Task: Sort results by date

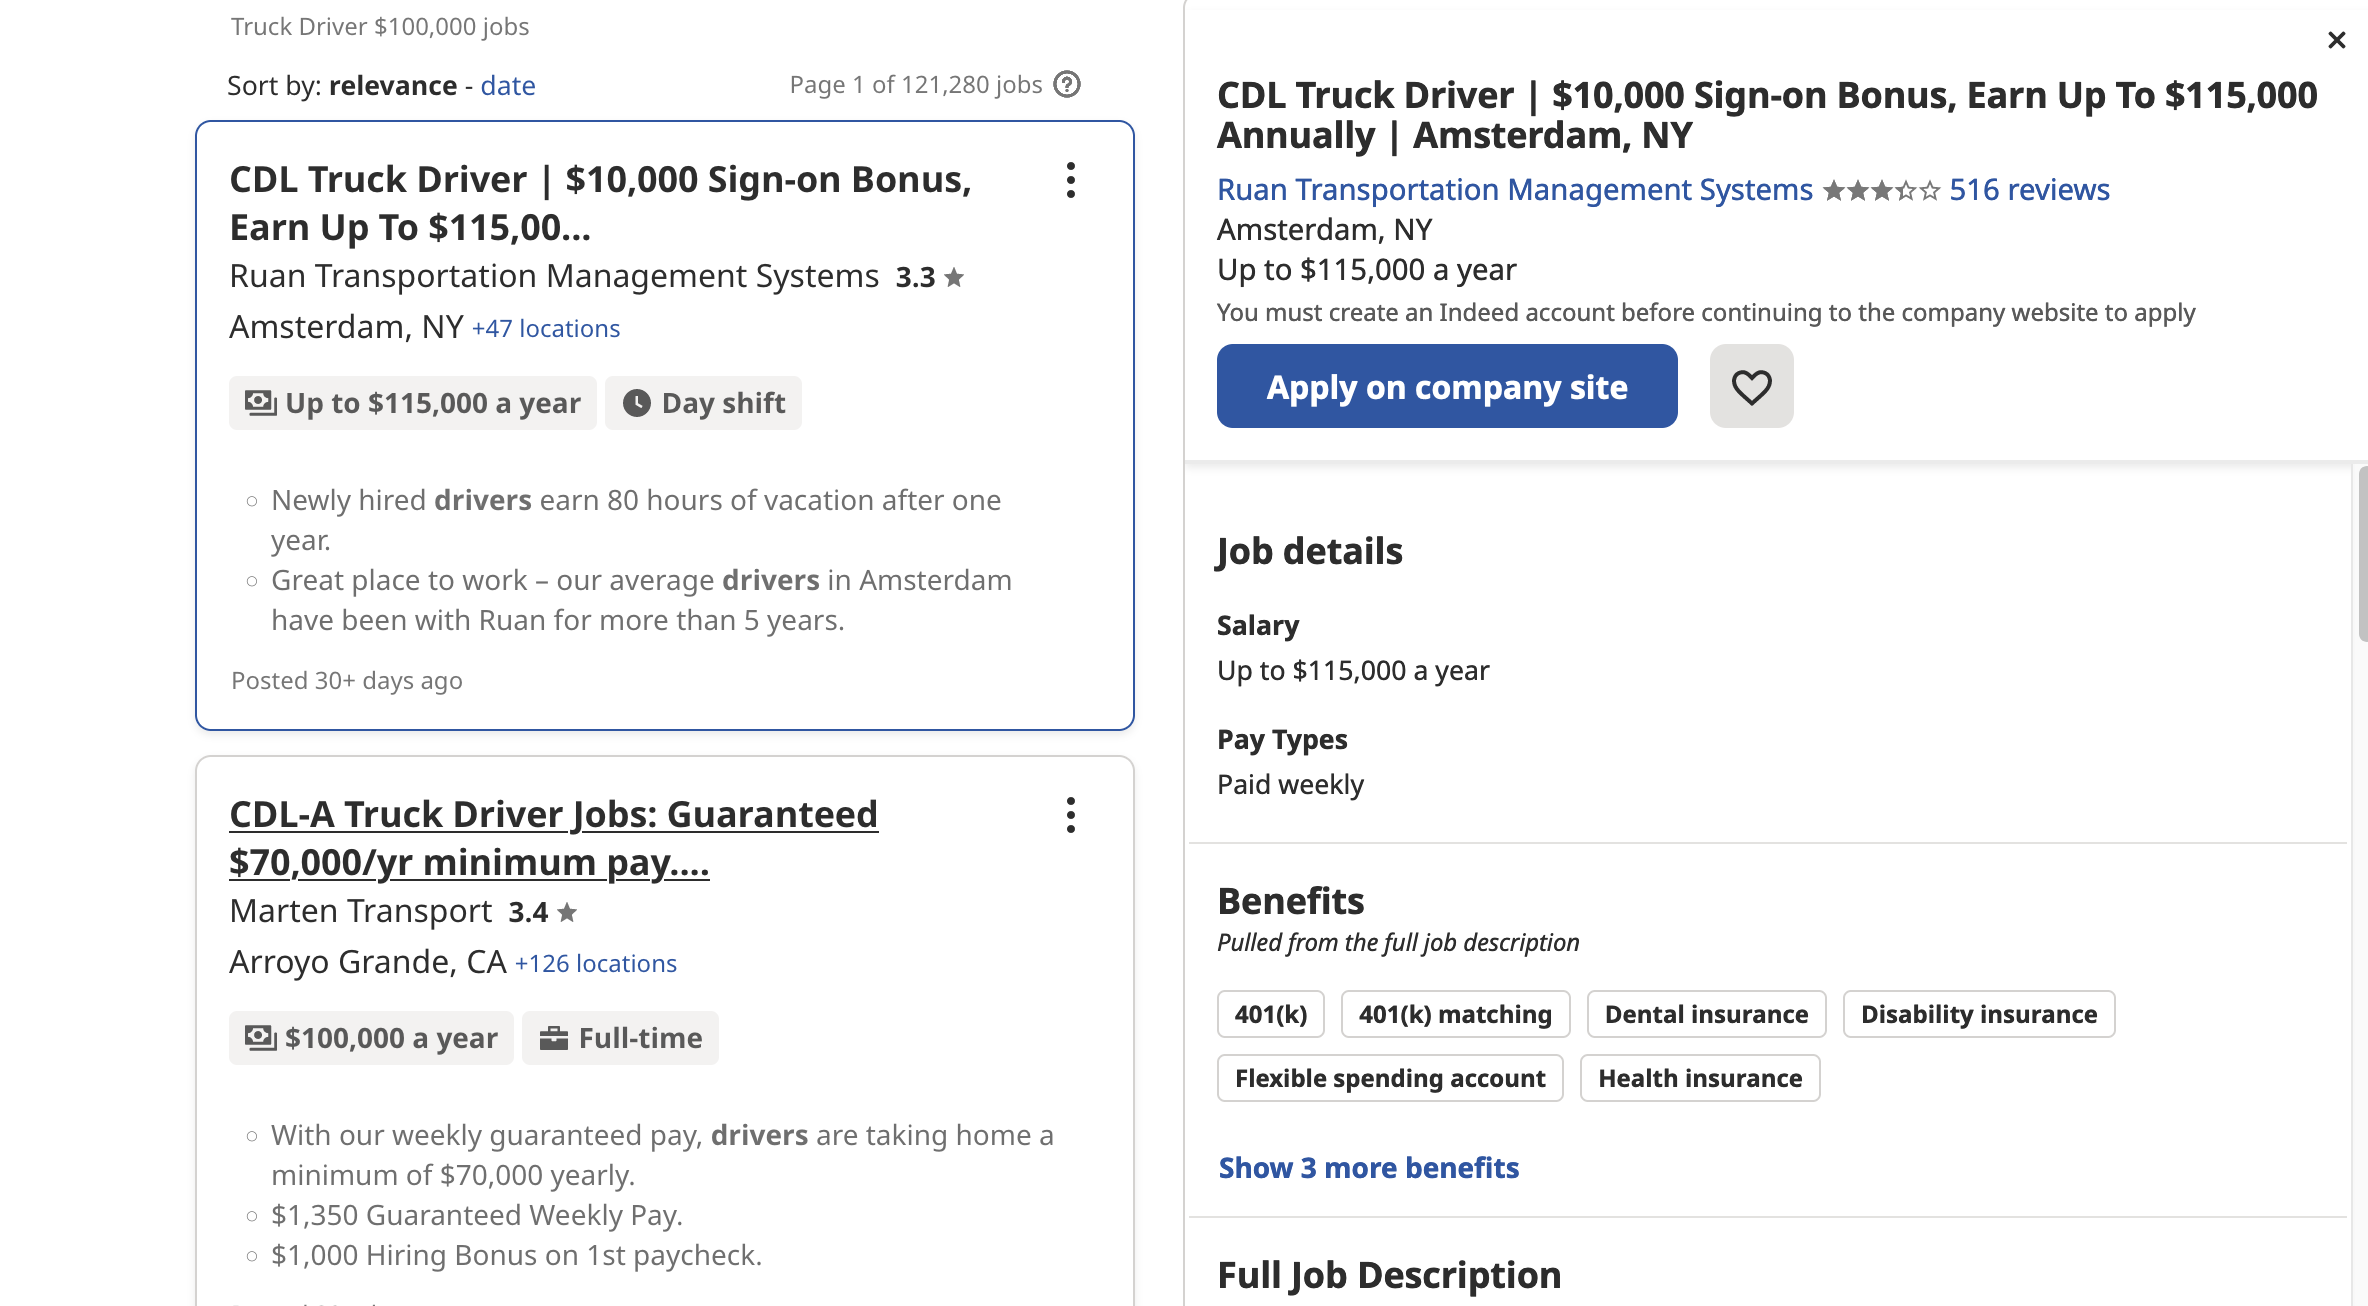Action: (508, 85)
